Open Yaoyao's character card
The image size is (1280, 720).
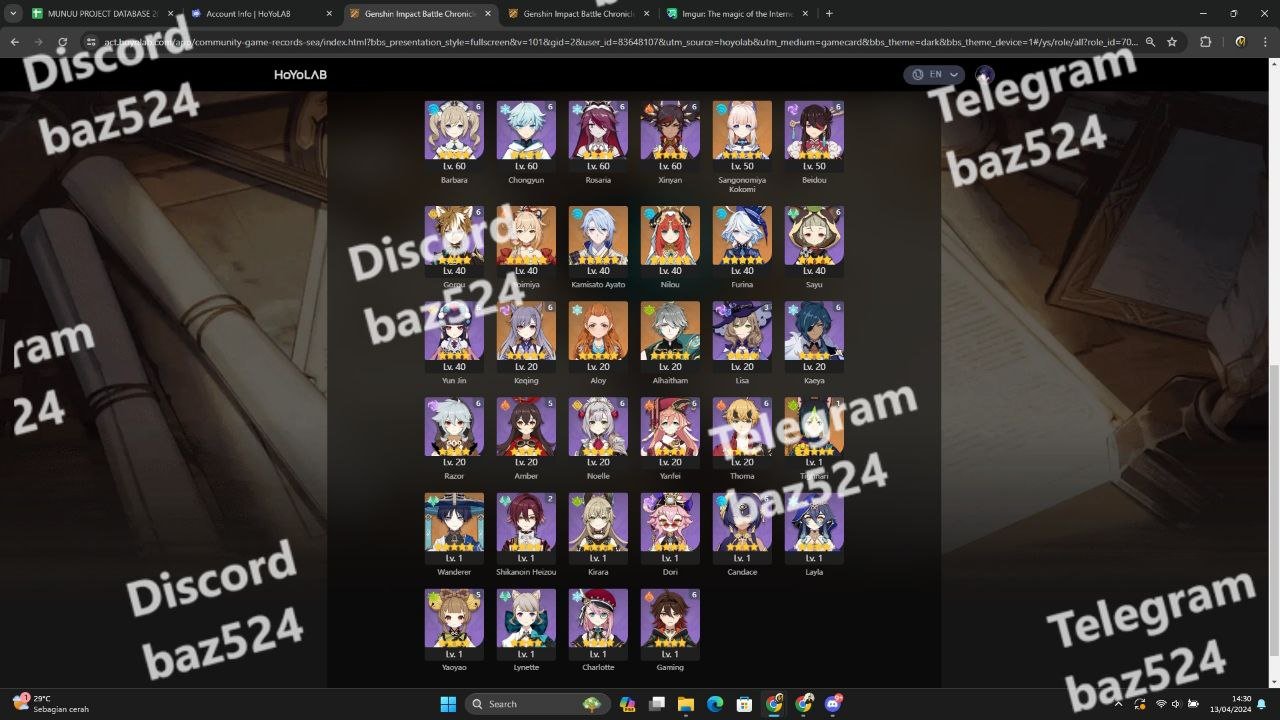[454, 625]
